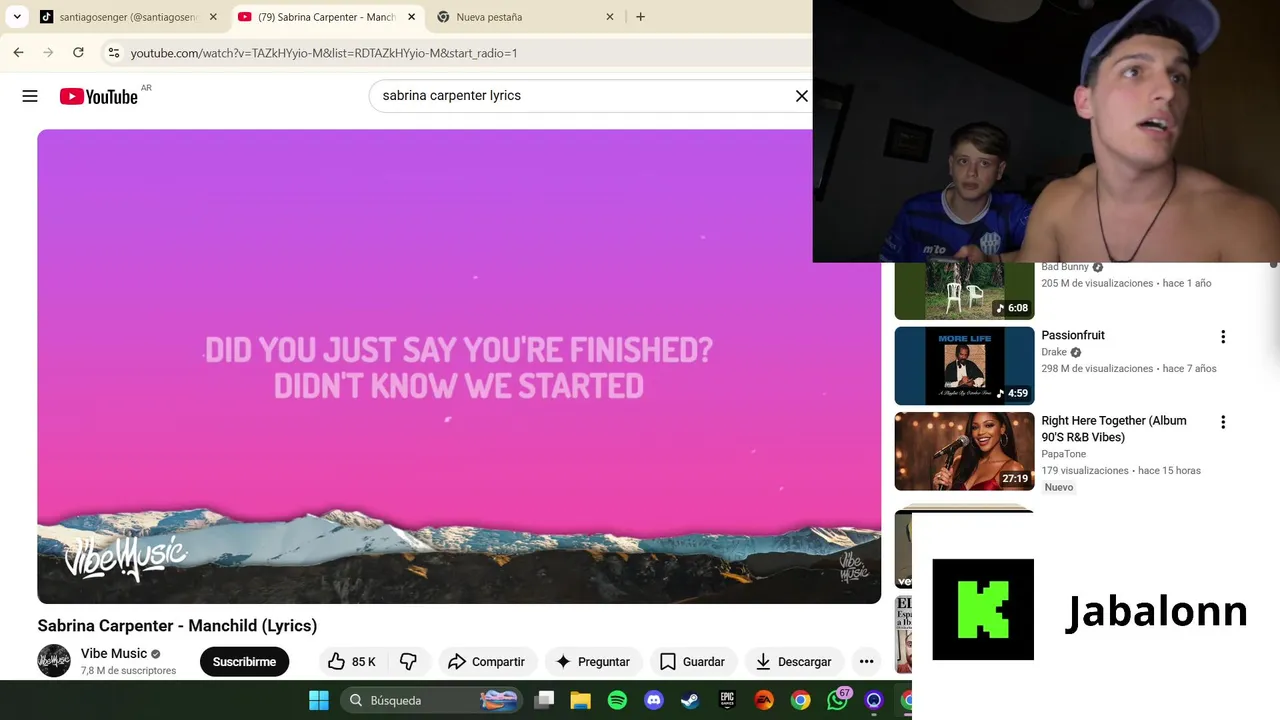Open the PapaTone channel link
1280x720 pixels.
point(1063,454)
